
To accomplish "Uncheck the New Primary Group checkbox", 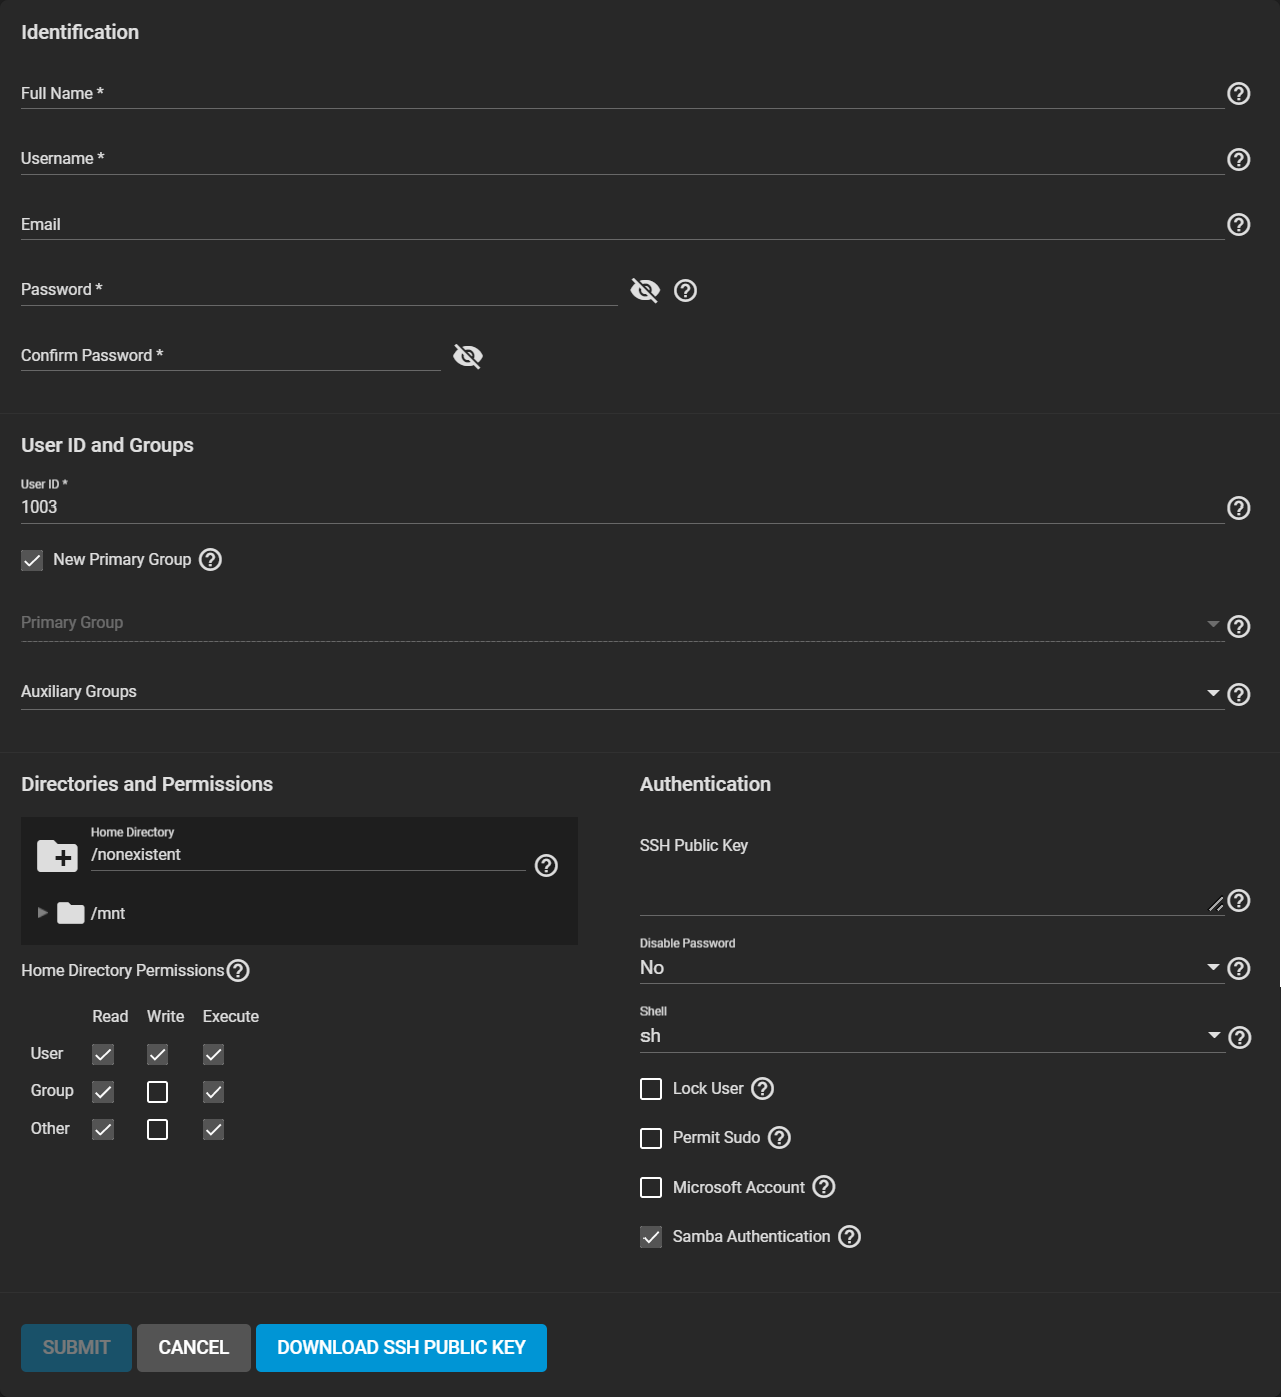I will click(32, 560).
